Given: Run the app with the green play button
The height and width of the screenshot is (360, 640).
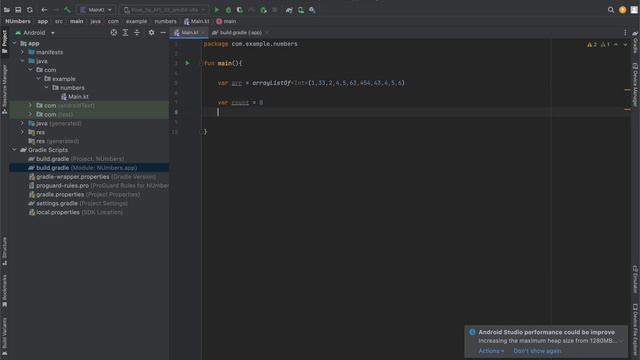Looking at the screenshot, I should pyautogui.click(x=217, y=10).
